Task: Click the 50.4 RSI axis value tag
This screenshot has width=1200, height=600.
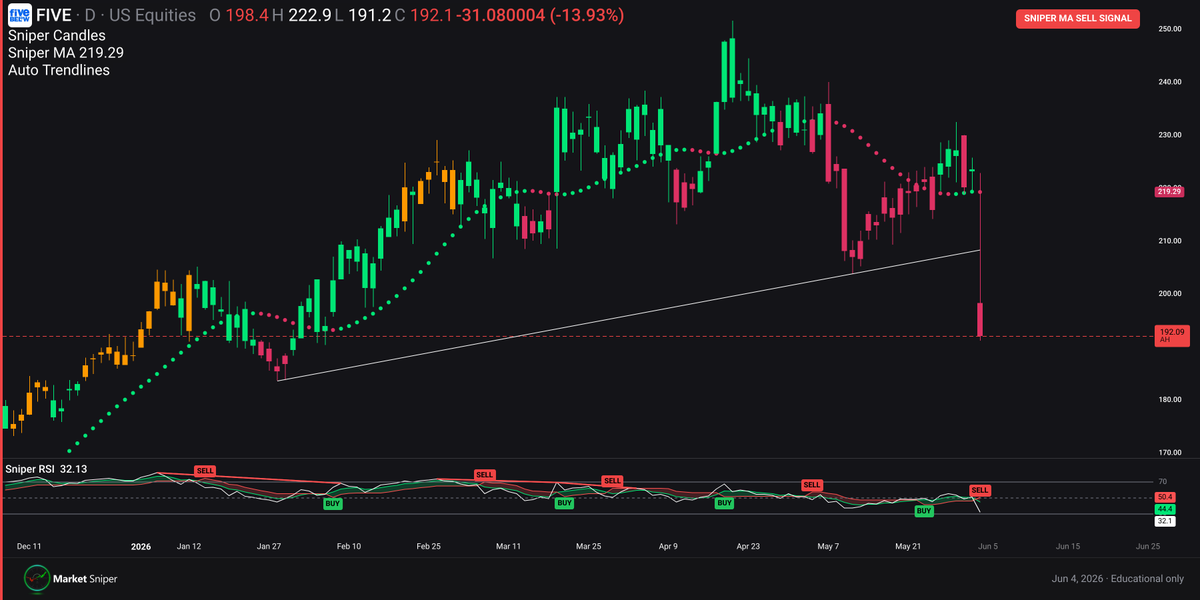Action: click(1163, 496)
